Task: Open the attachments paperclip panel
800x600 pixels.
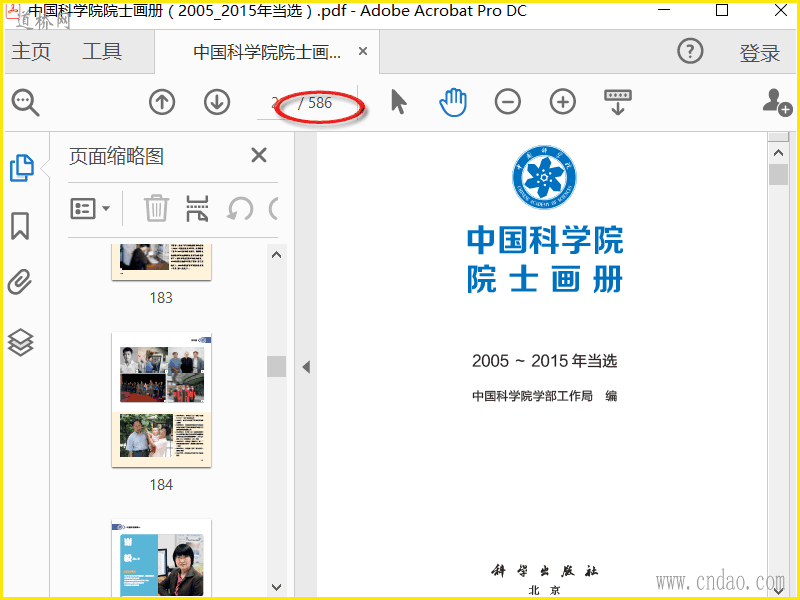Action: [20, 282]
